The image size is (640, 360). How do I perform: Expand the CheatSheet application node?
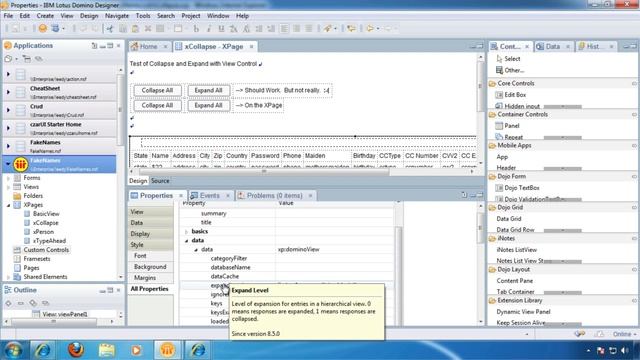pyautogui.click(x=8, y=92)
